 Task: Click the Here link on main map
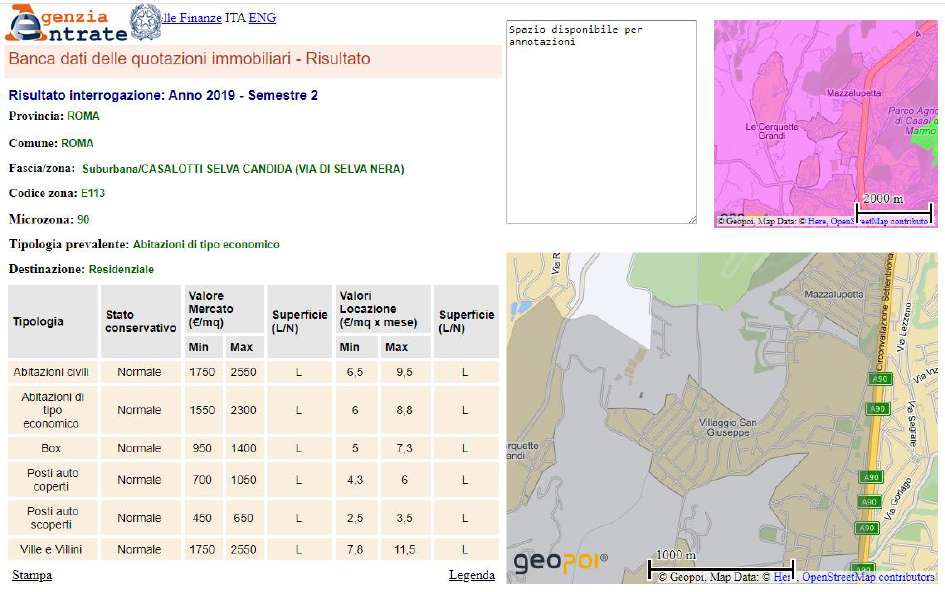pos(783,577)
